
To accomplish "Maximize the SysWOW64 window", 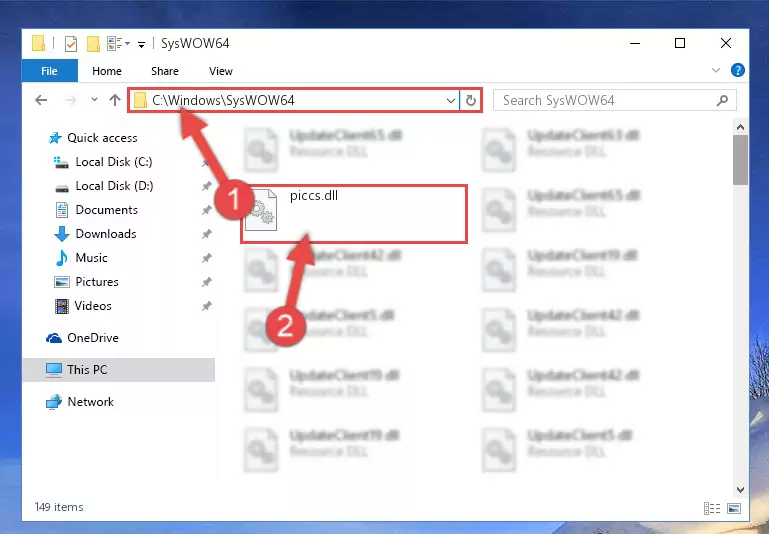I will 680,43.
